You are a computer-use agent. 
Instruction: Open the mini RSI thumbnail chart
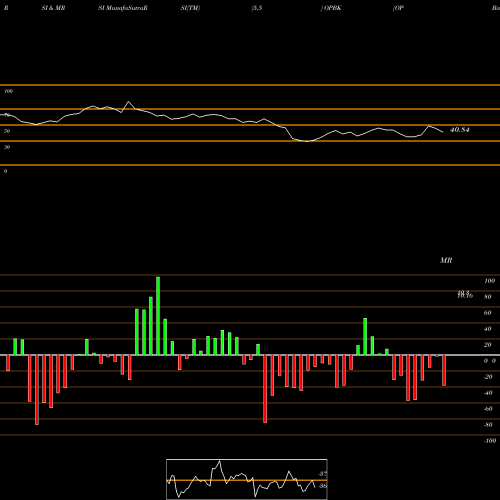click(x=247, y=479)
